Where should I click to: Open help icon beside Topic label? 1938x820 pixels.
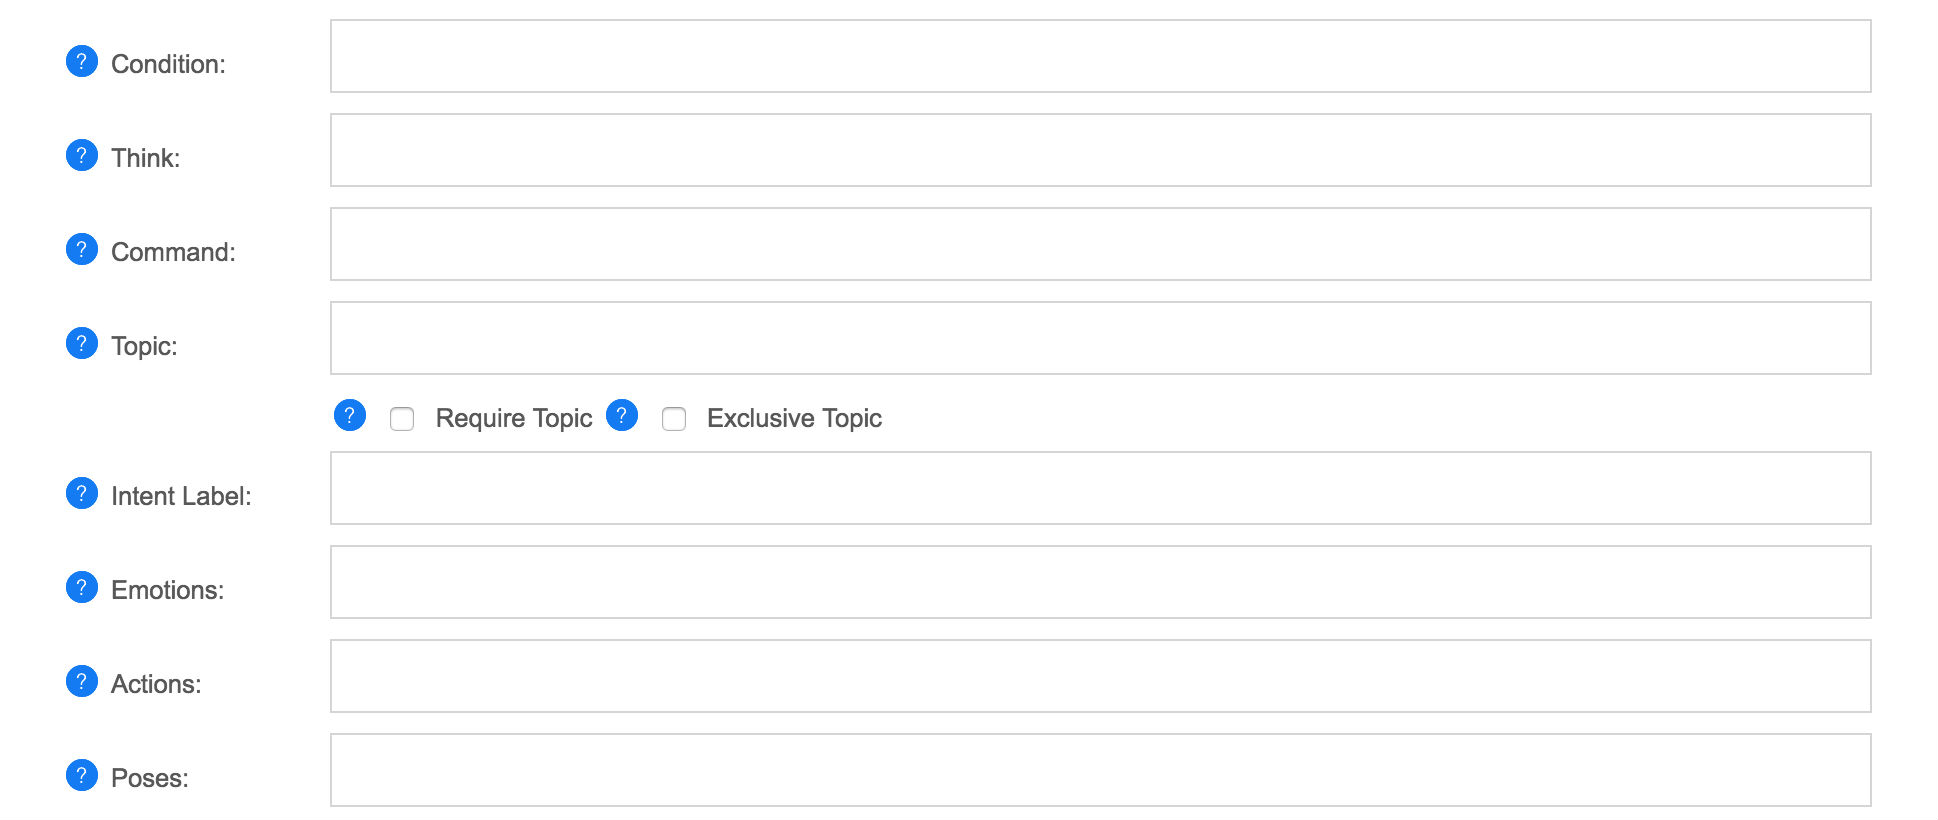click(82, 344)
